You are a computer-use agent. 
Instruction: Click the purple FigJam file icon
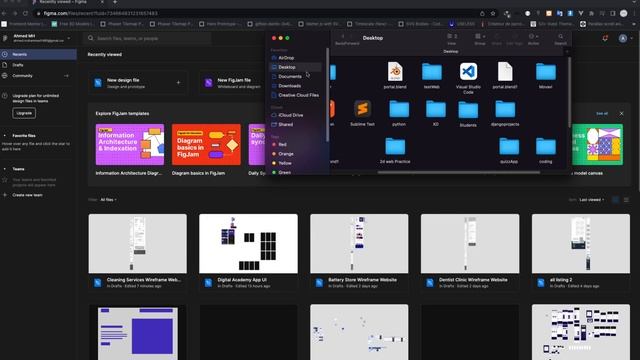[x=209, y=83]
